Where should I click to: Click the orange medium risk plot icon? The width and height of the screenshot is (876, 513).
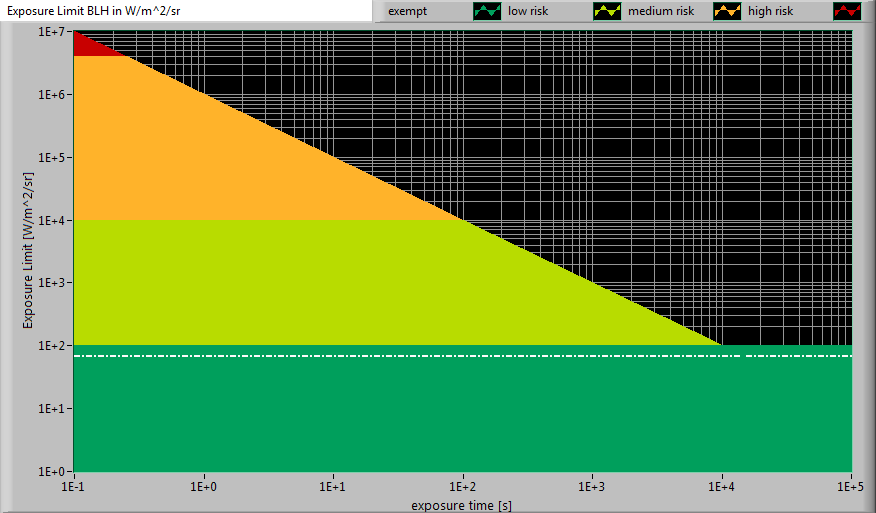click(727, 11)
